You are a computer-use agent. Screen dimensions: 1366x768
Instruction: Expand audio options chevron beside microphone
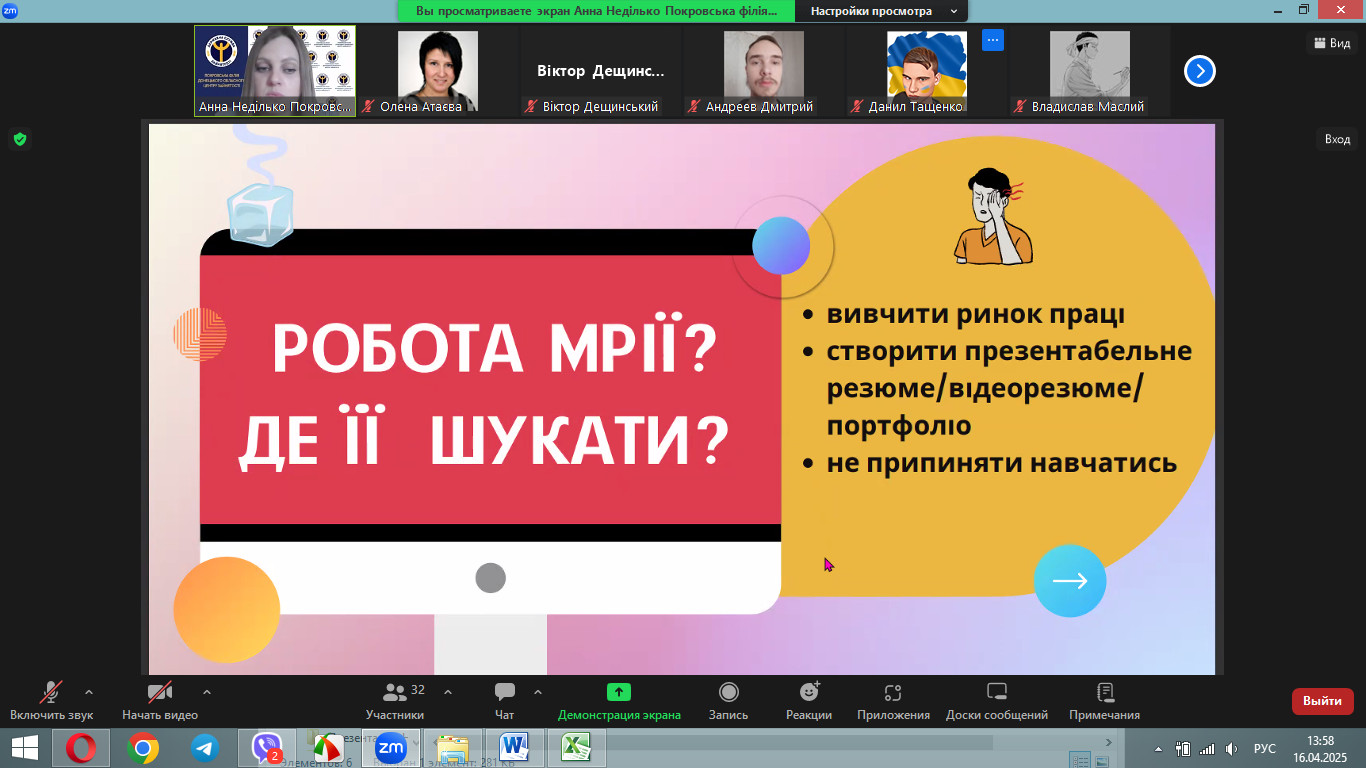pyautogui.click(x=89, y=691)
